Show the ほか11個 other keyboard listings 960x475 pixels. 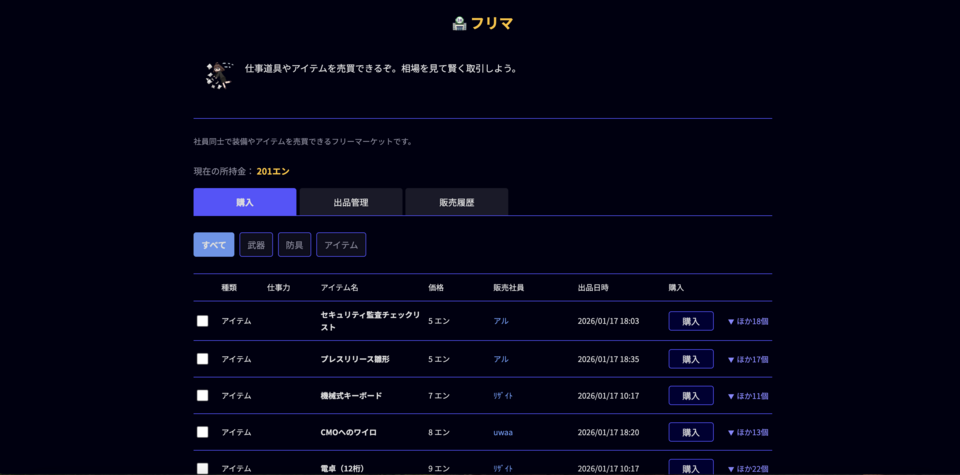pos(748,396)
